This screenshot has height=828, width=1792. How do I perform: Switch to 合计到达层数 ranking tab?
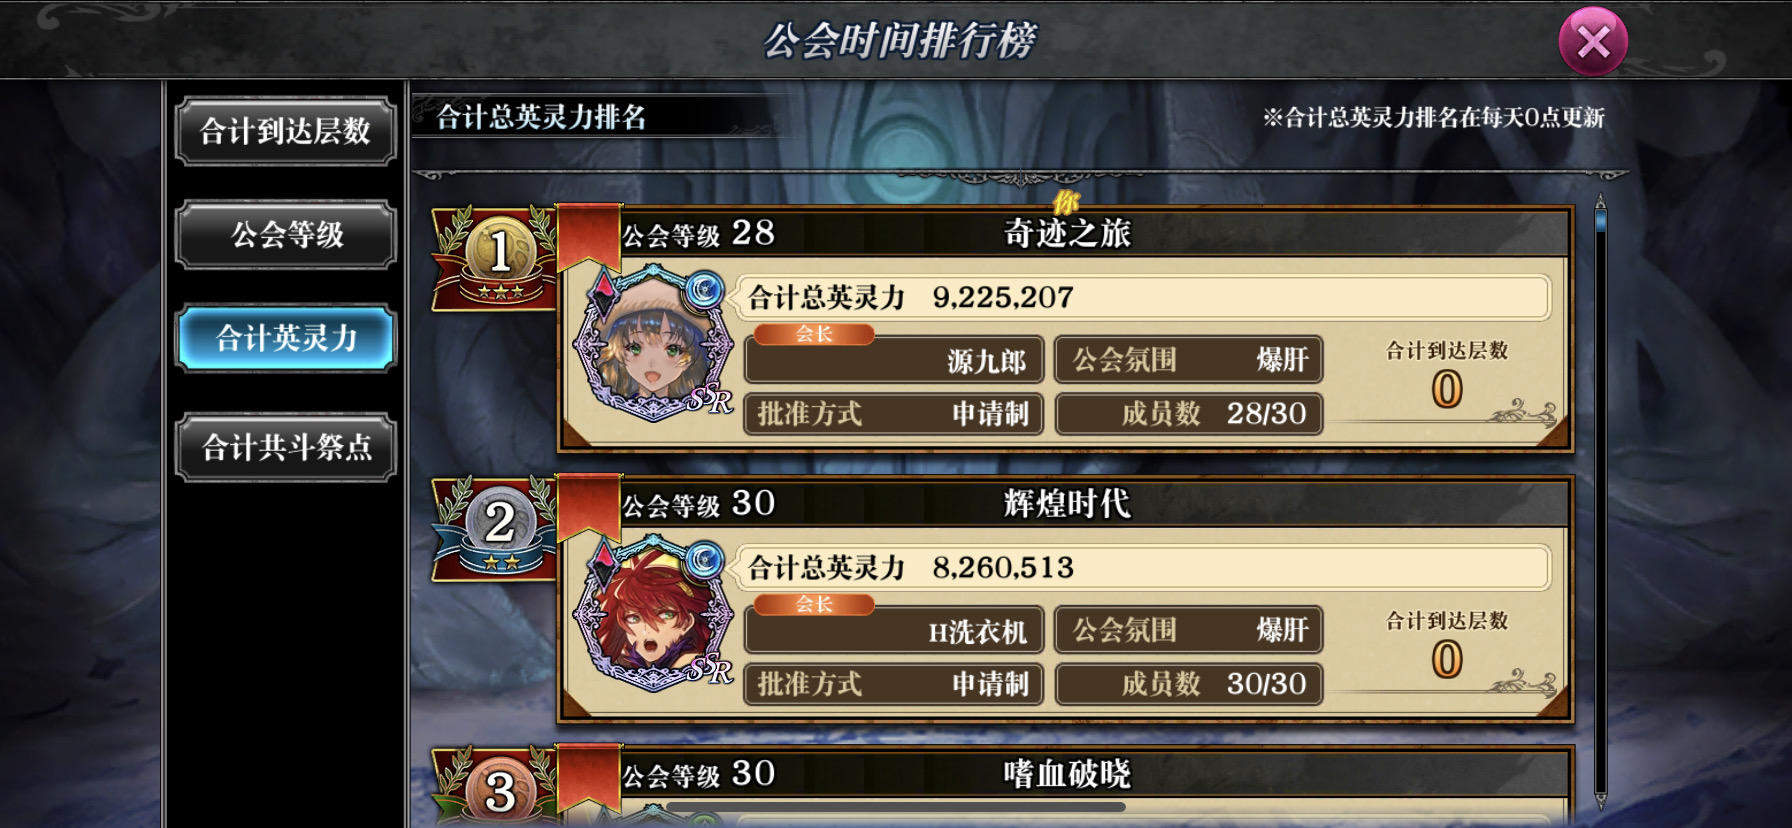[x=286, y=131]
